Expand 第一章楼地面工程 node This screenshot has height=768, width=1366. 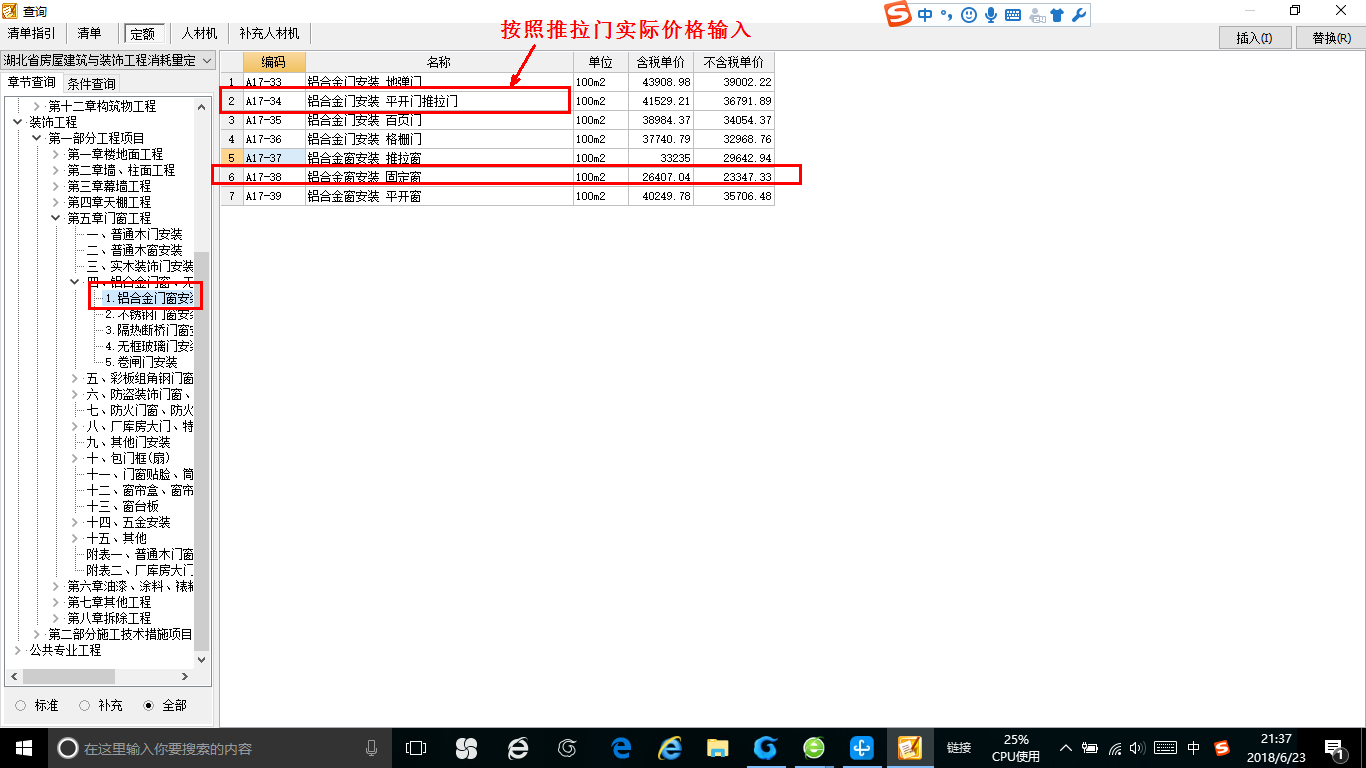56,154
